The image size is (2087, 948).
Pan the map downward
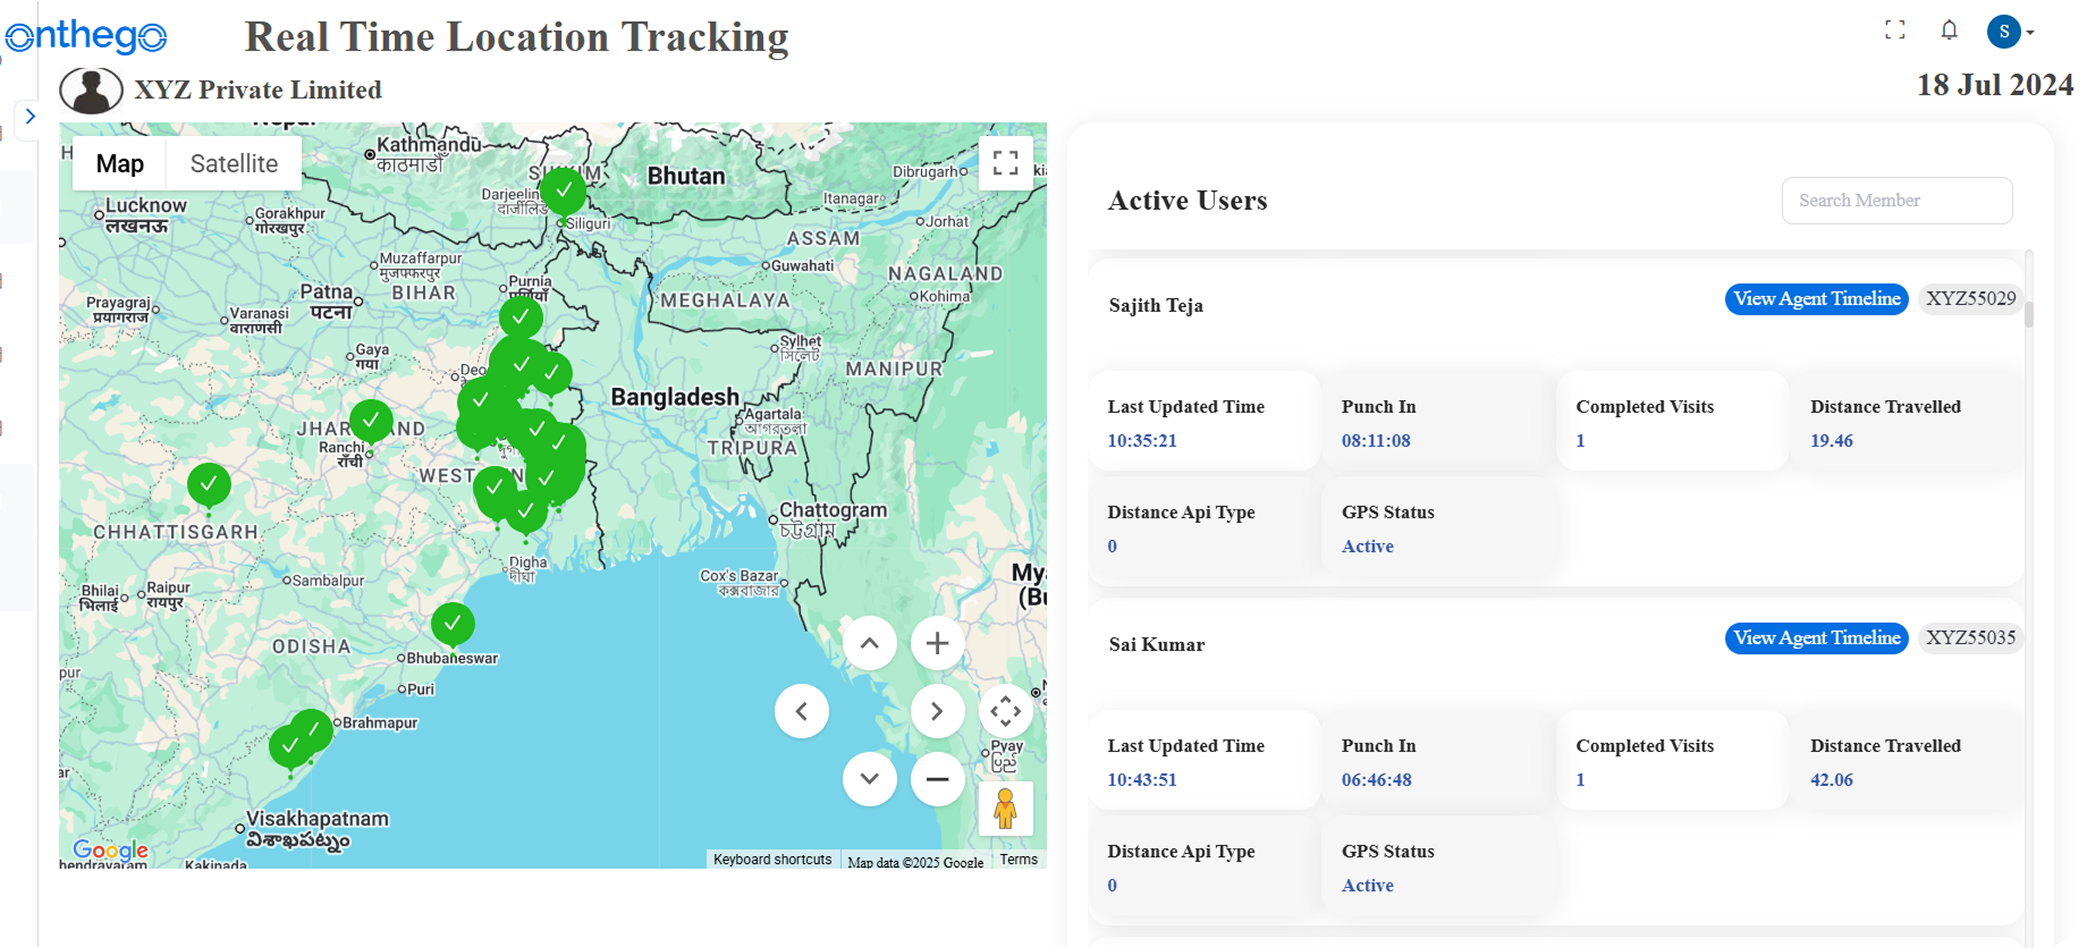[x=869, y=779]
